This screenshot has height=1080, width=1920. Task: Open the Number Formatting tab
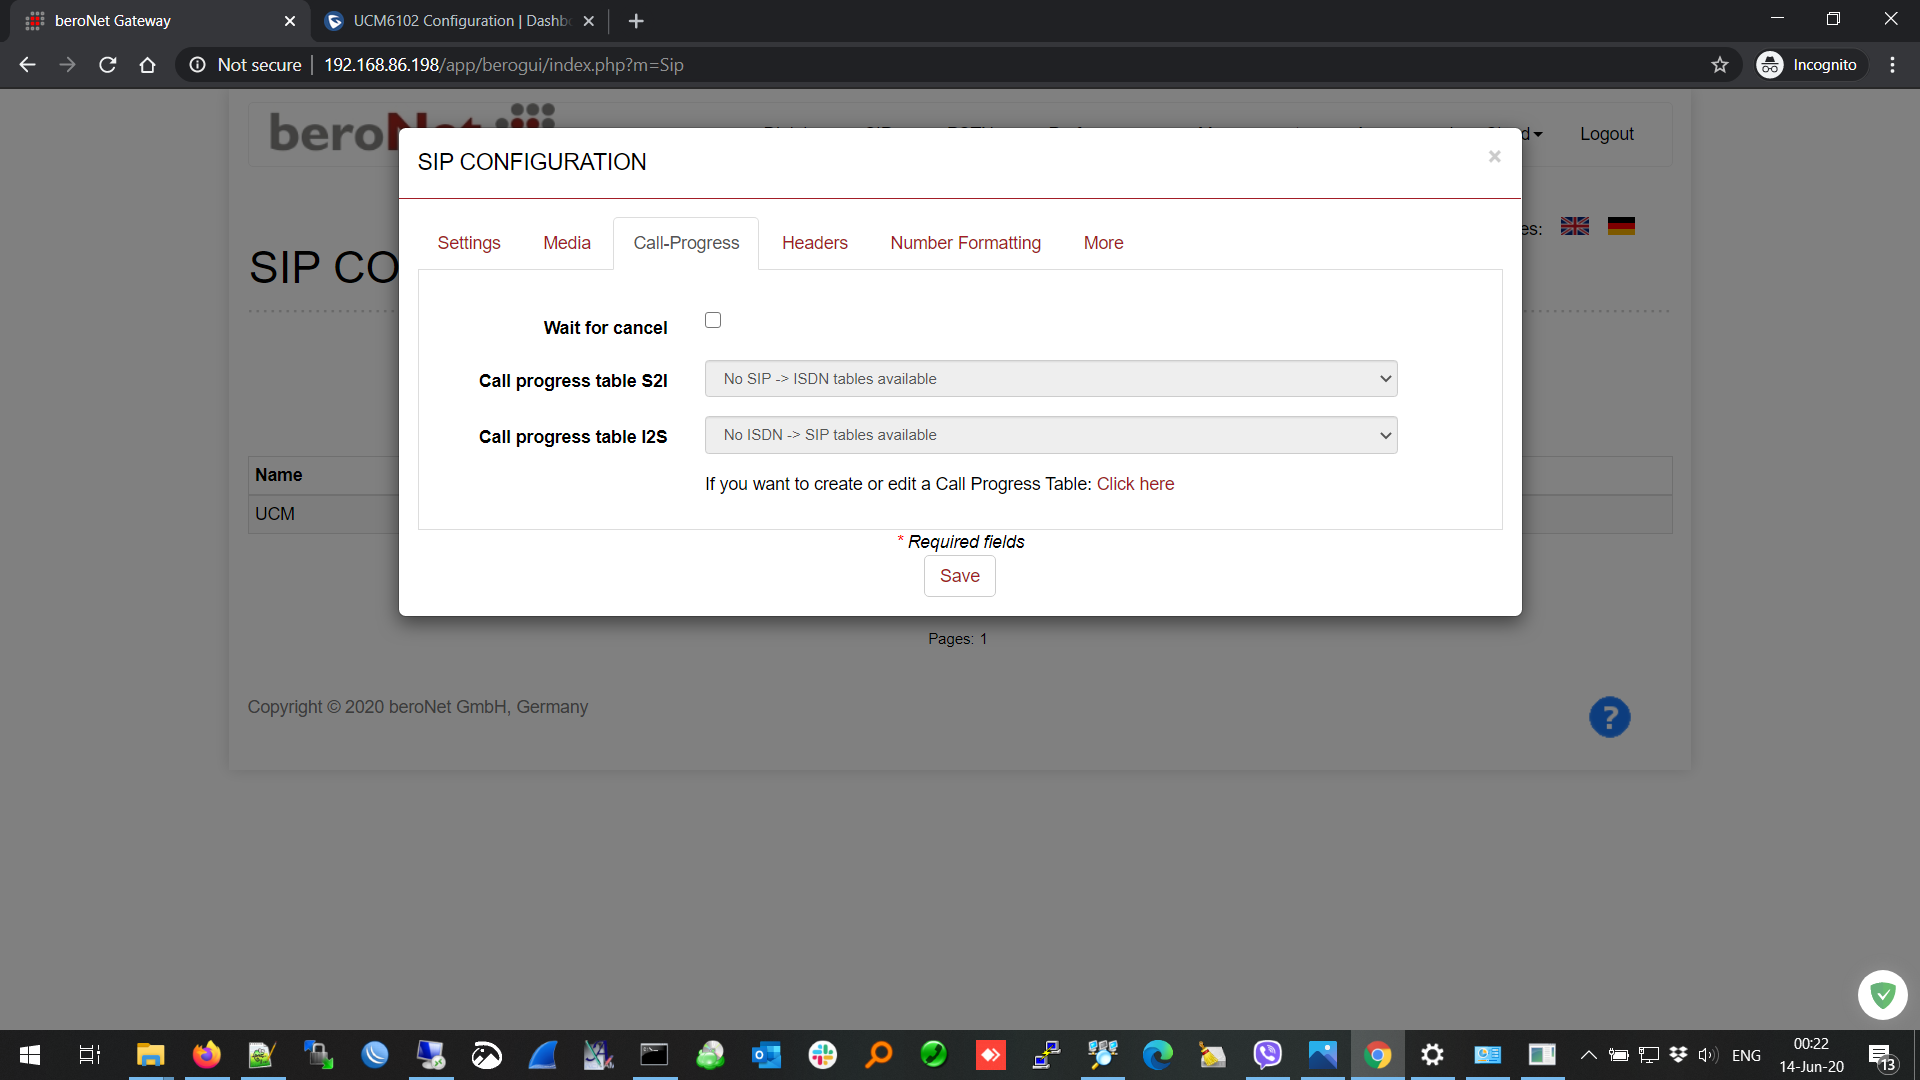[x=965, y=243]
